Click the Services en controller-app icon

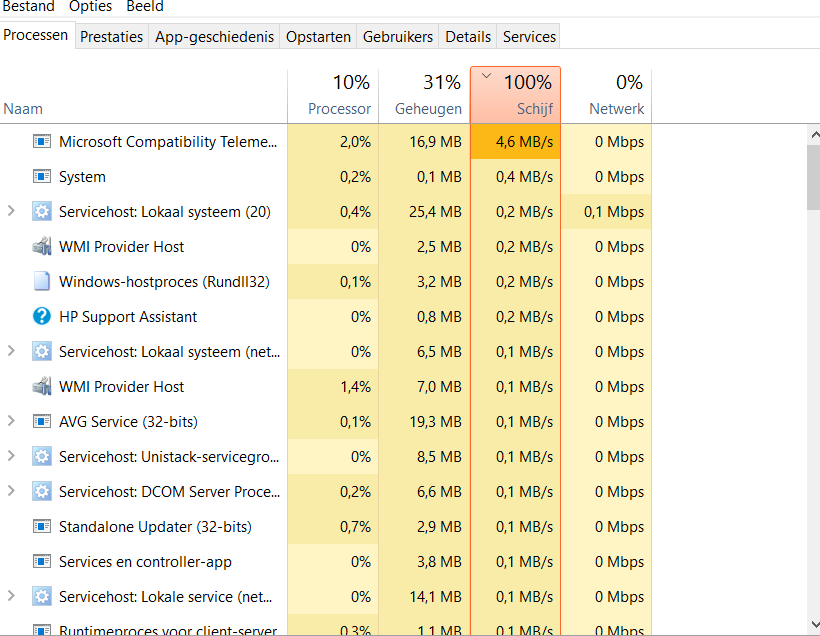pyautogui.click(x=42, y=562)
